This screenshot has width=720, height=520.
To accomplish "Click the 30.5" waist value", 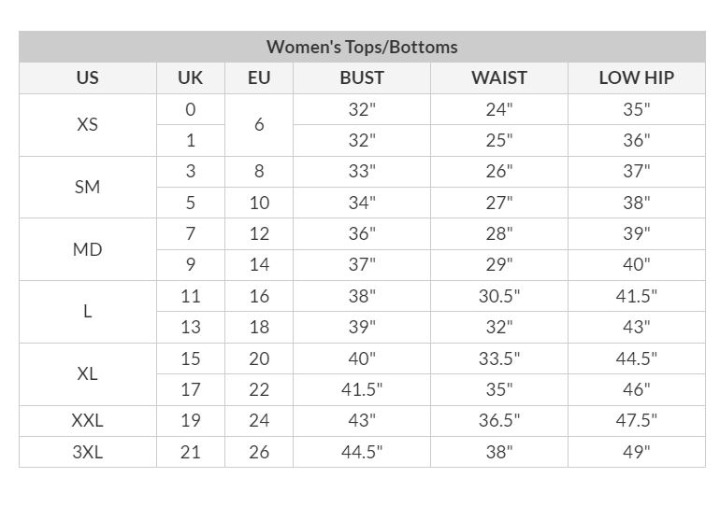I will pos(499,296).
